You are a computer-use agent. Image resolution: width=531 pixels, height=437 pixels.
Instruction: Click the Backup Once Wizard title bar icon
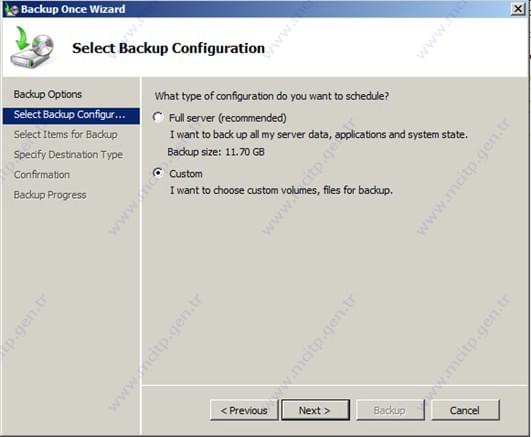[11, 9]
